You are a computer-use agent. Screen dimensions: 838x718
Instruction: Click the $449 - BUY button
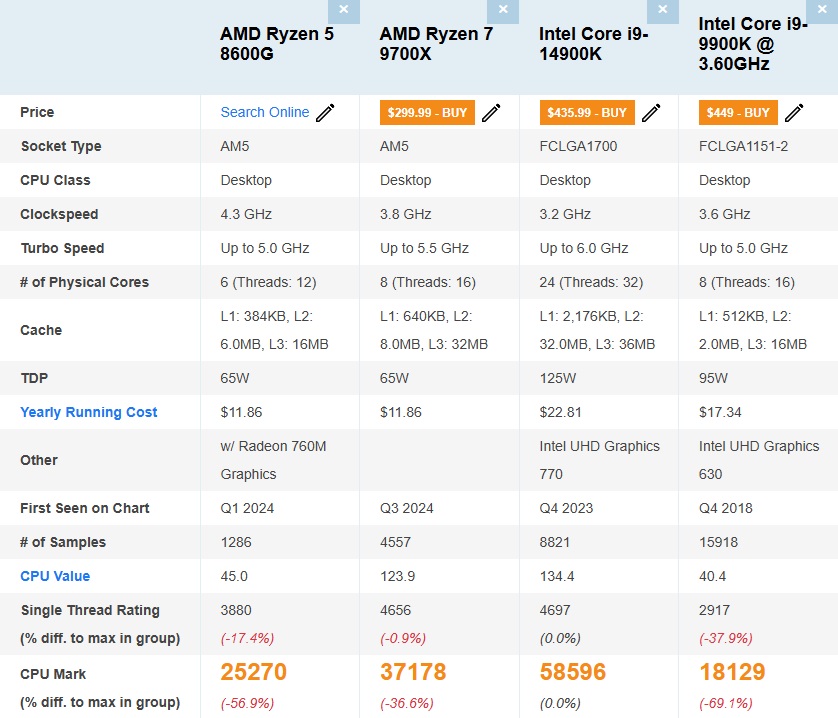[738, 113]
